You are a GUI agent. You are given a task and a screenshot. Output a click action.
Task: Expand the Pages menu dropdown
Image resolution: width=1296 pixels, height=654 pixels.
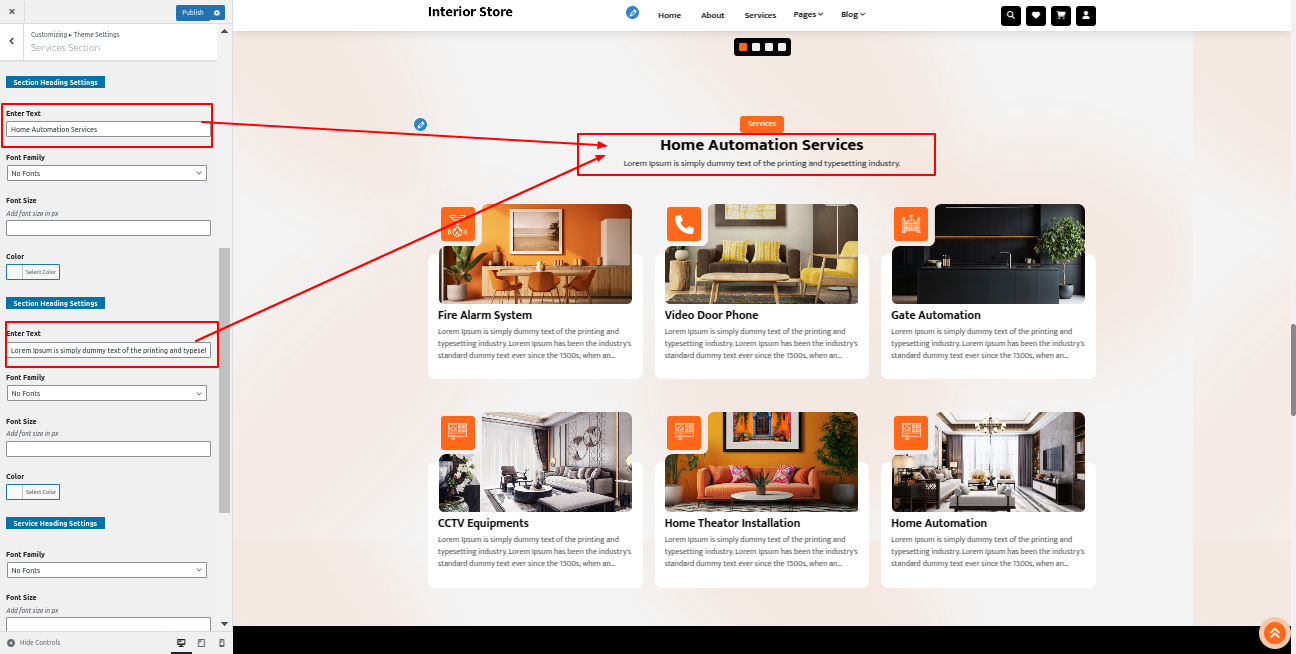click(x=808, y=15)
